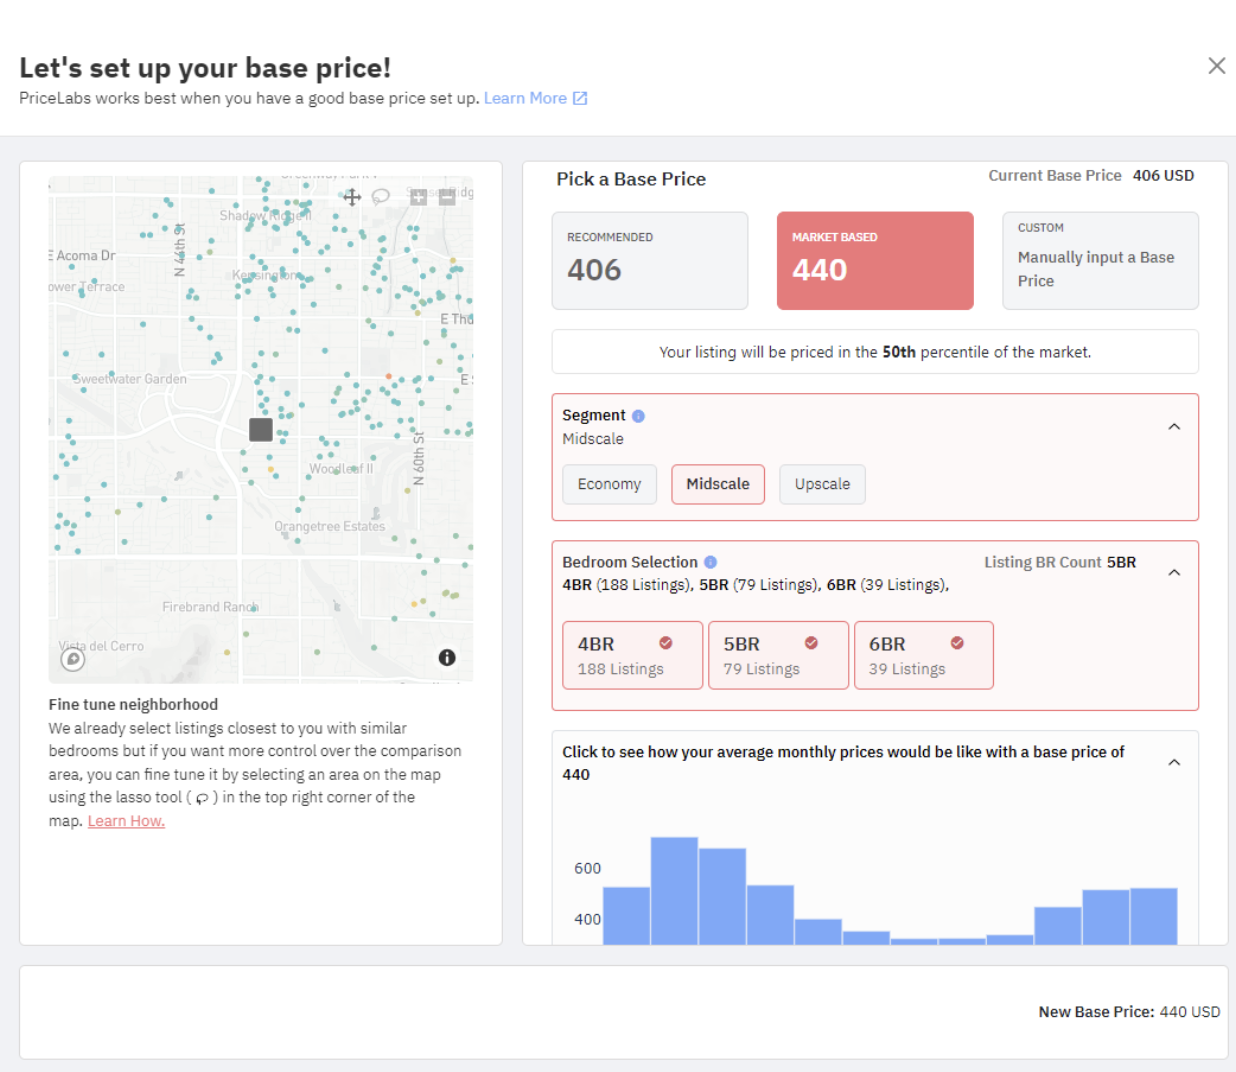
Task: Select the Economy segment
Action: point(609,484)
